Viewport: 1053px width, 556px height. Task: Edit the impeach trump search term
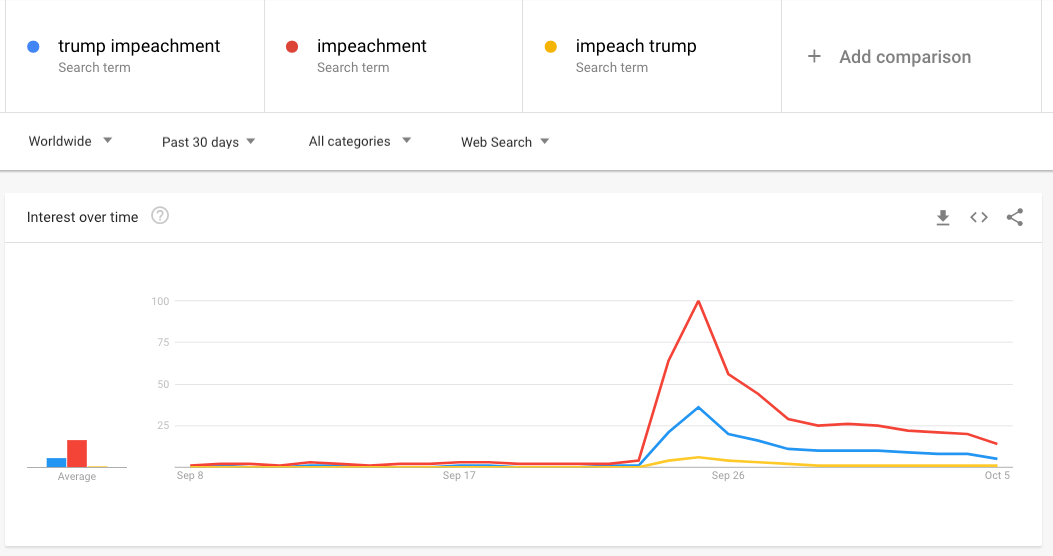tap(635, 46)
